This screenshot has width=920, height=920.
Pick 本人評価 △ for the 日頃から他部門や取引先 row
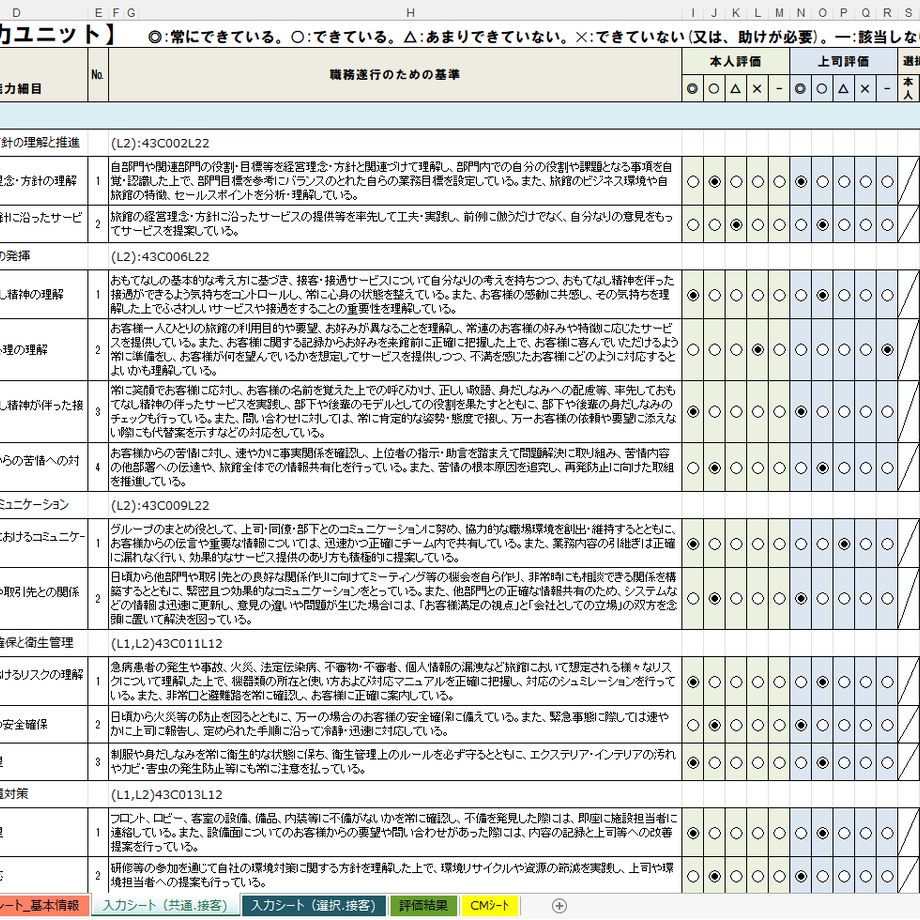(736, 599)
